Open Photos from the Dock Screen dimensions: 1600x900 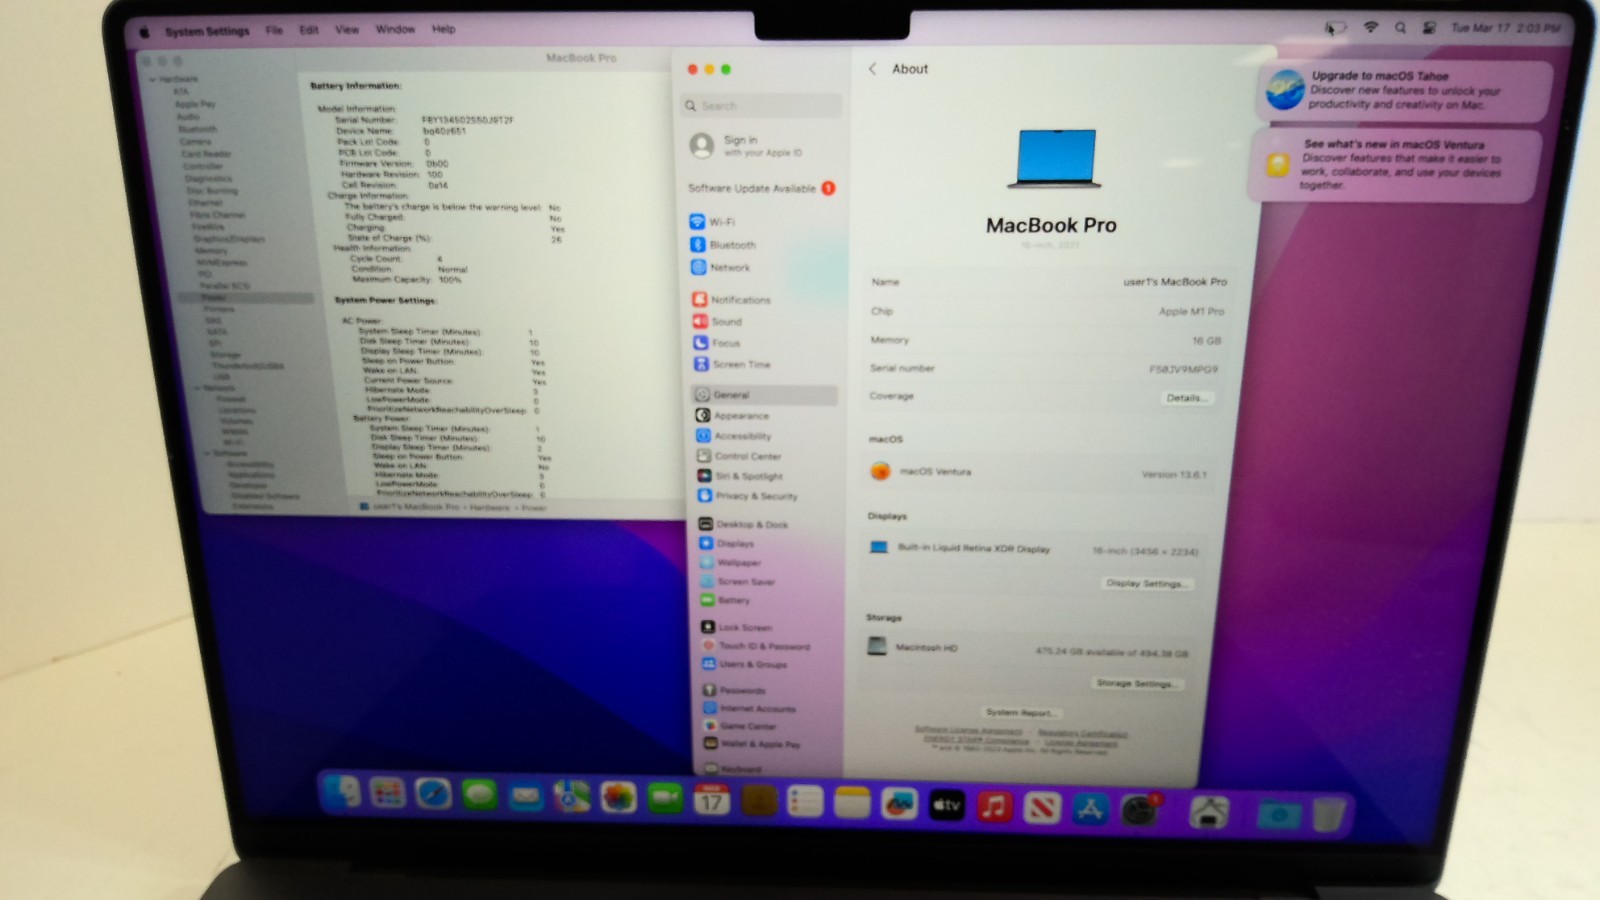click(618, 798)
